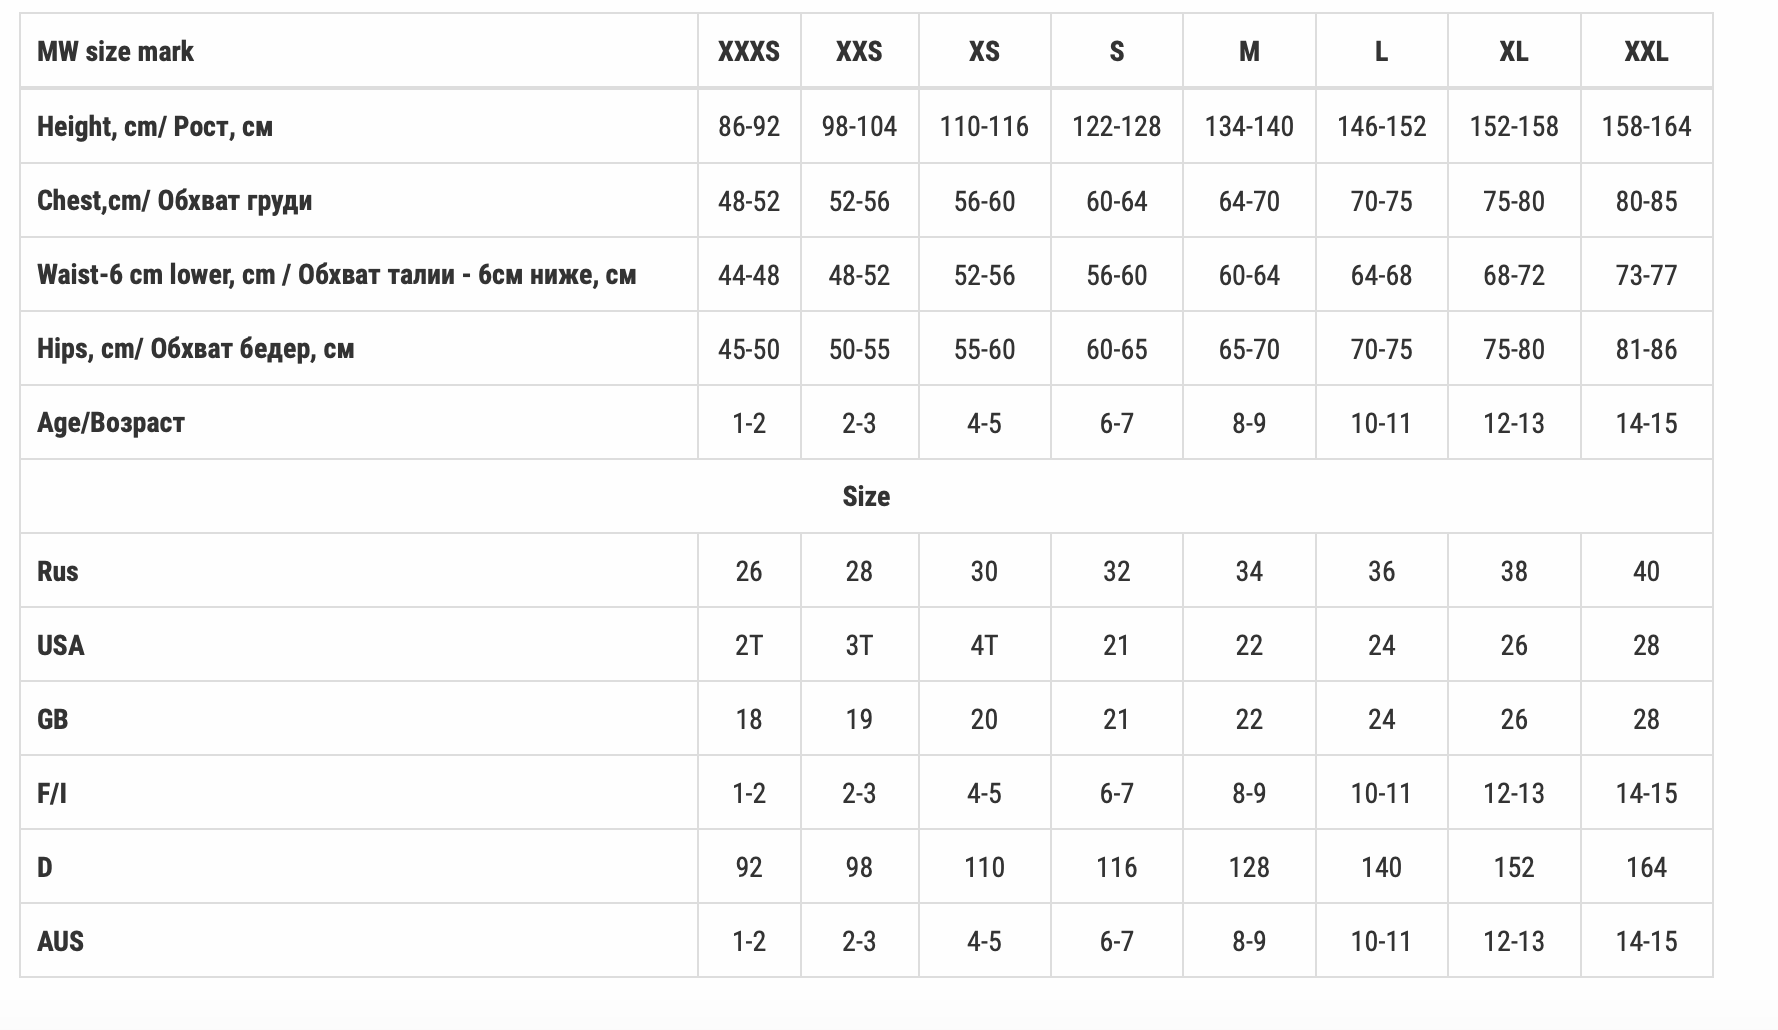Select the XXL size column header

[1645, 51]
